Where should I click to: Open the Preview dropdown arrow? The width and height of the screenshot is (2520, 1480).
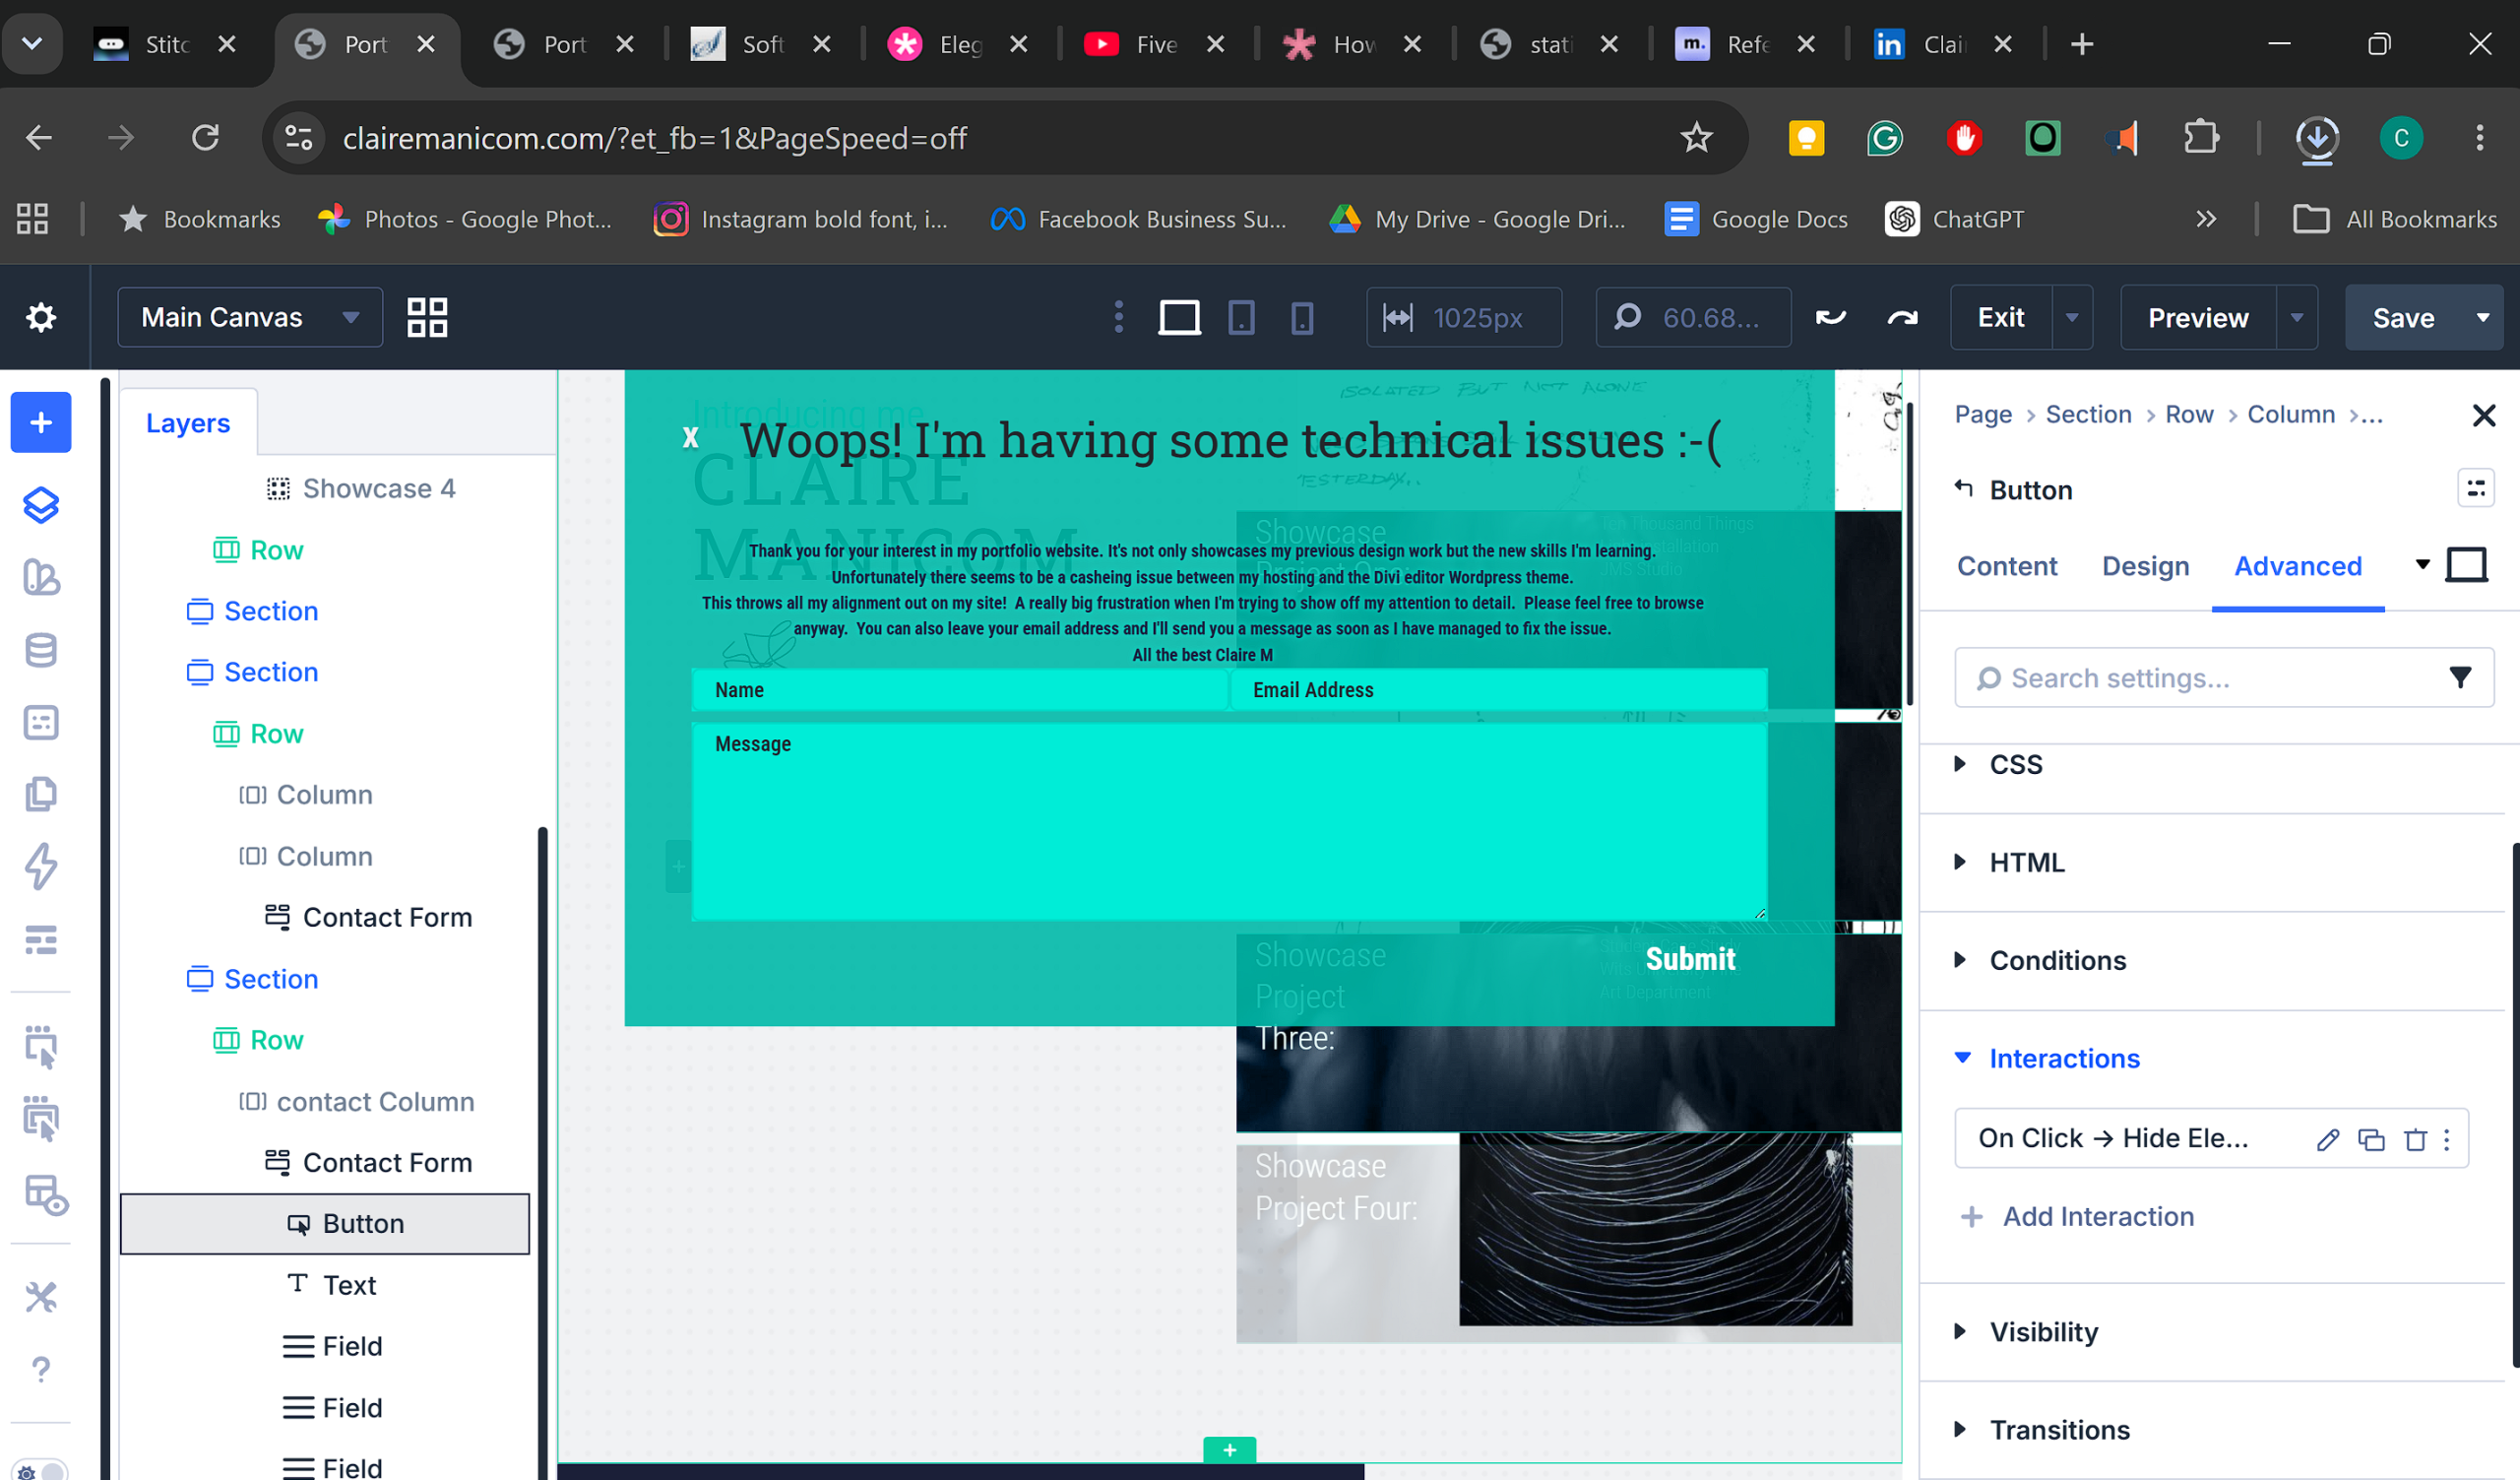pos(2296,318)
